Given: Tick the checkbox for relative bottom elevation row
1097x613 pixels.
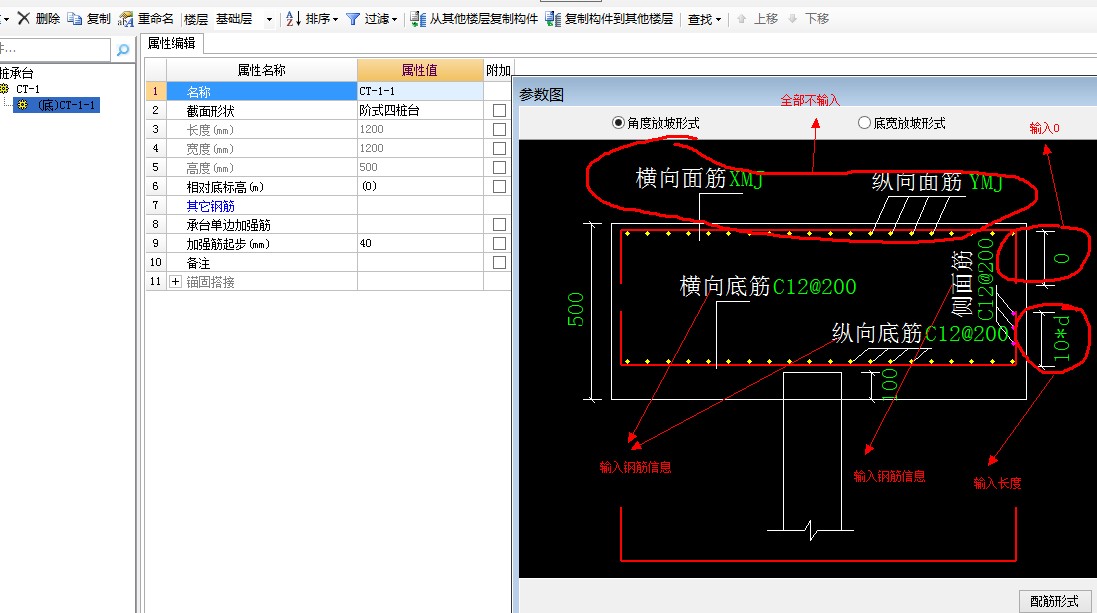Looking at the screenshot, I should pos(499,186).
